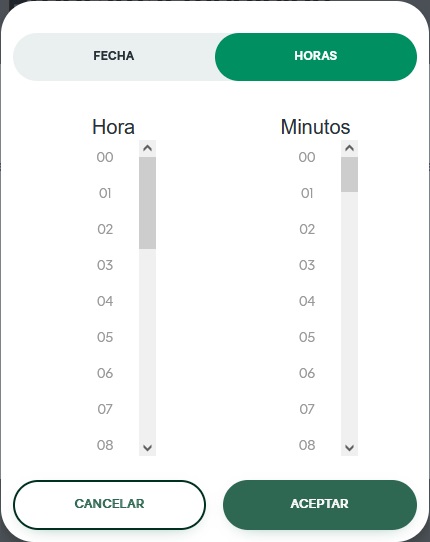Click Minutos scrollbar track below thumb
430x542 pixels.
[349, 316]
